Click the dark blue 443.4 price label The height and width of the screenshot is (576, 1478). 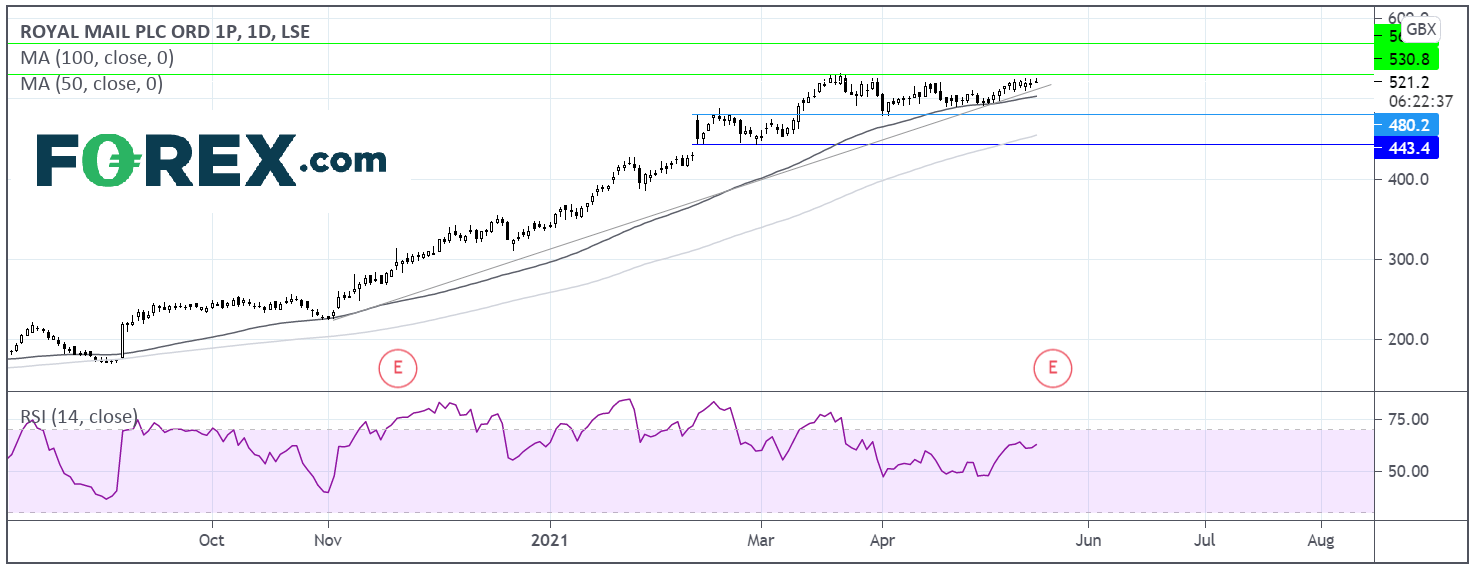point(1408,148)
